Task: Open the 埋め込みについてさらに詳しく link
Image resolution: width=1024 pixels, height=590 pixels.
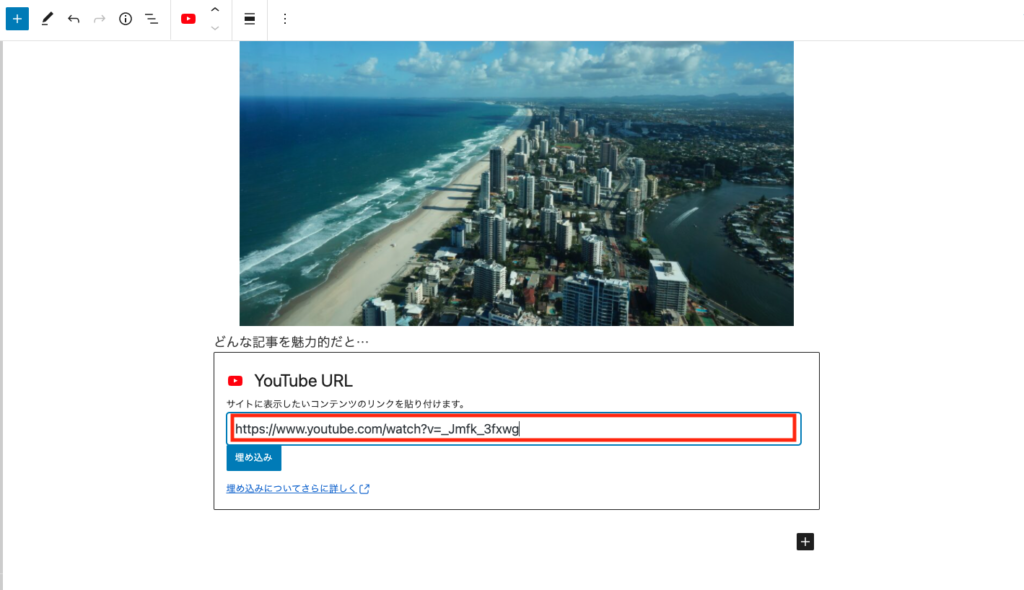Action: pos(298,489)
